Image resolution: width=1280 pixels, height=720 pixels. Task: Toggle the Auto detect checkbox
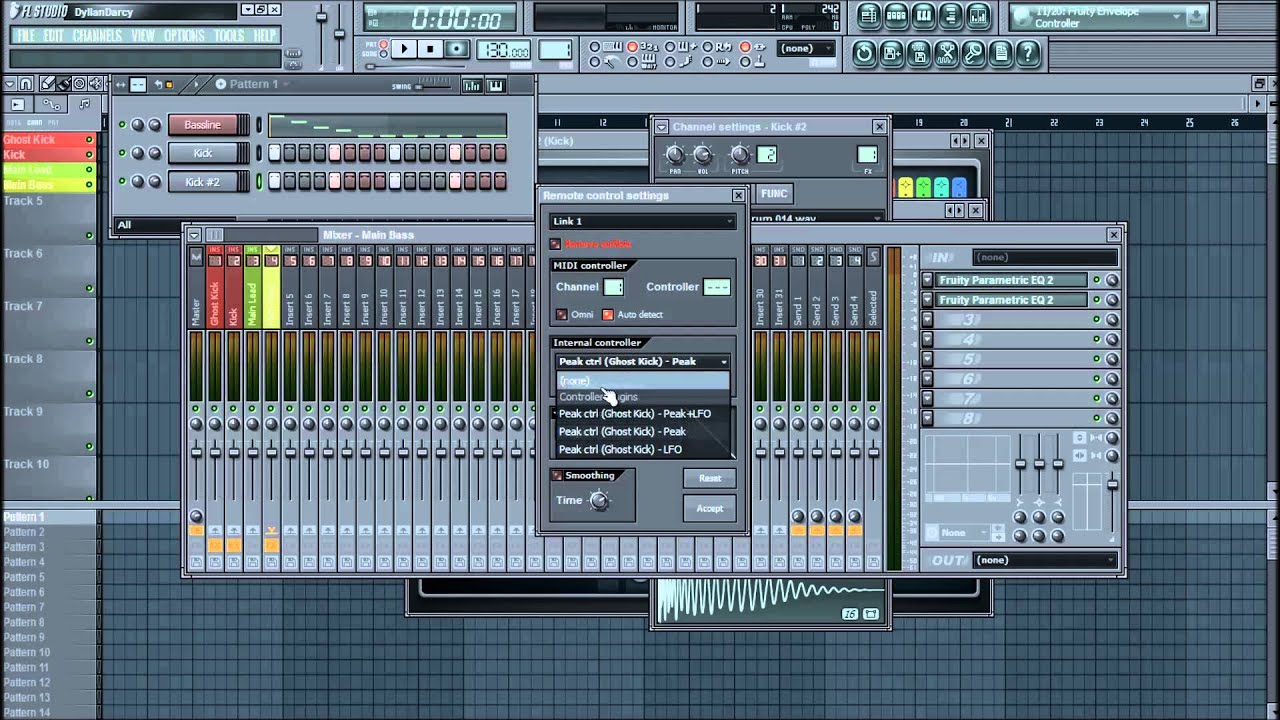click(x=607, y=315)
